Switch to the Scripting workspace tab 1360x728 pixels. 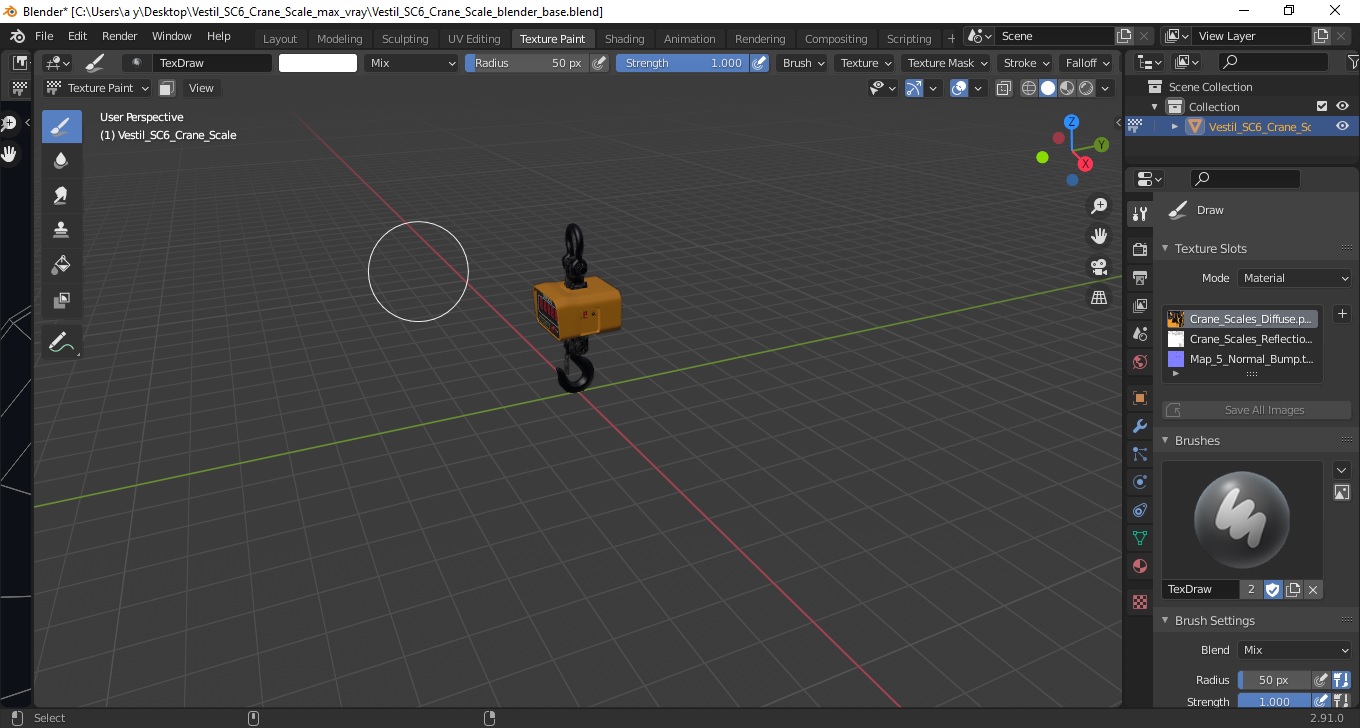point(909,39)
